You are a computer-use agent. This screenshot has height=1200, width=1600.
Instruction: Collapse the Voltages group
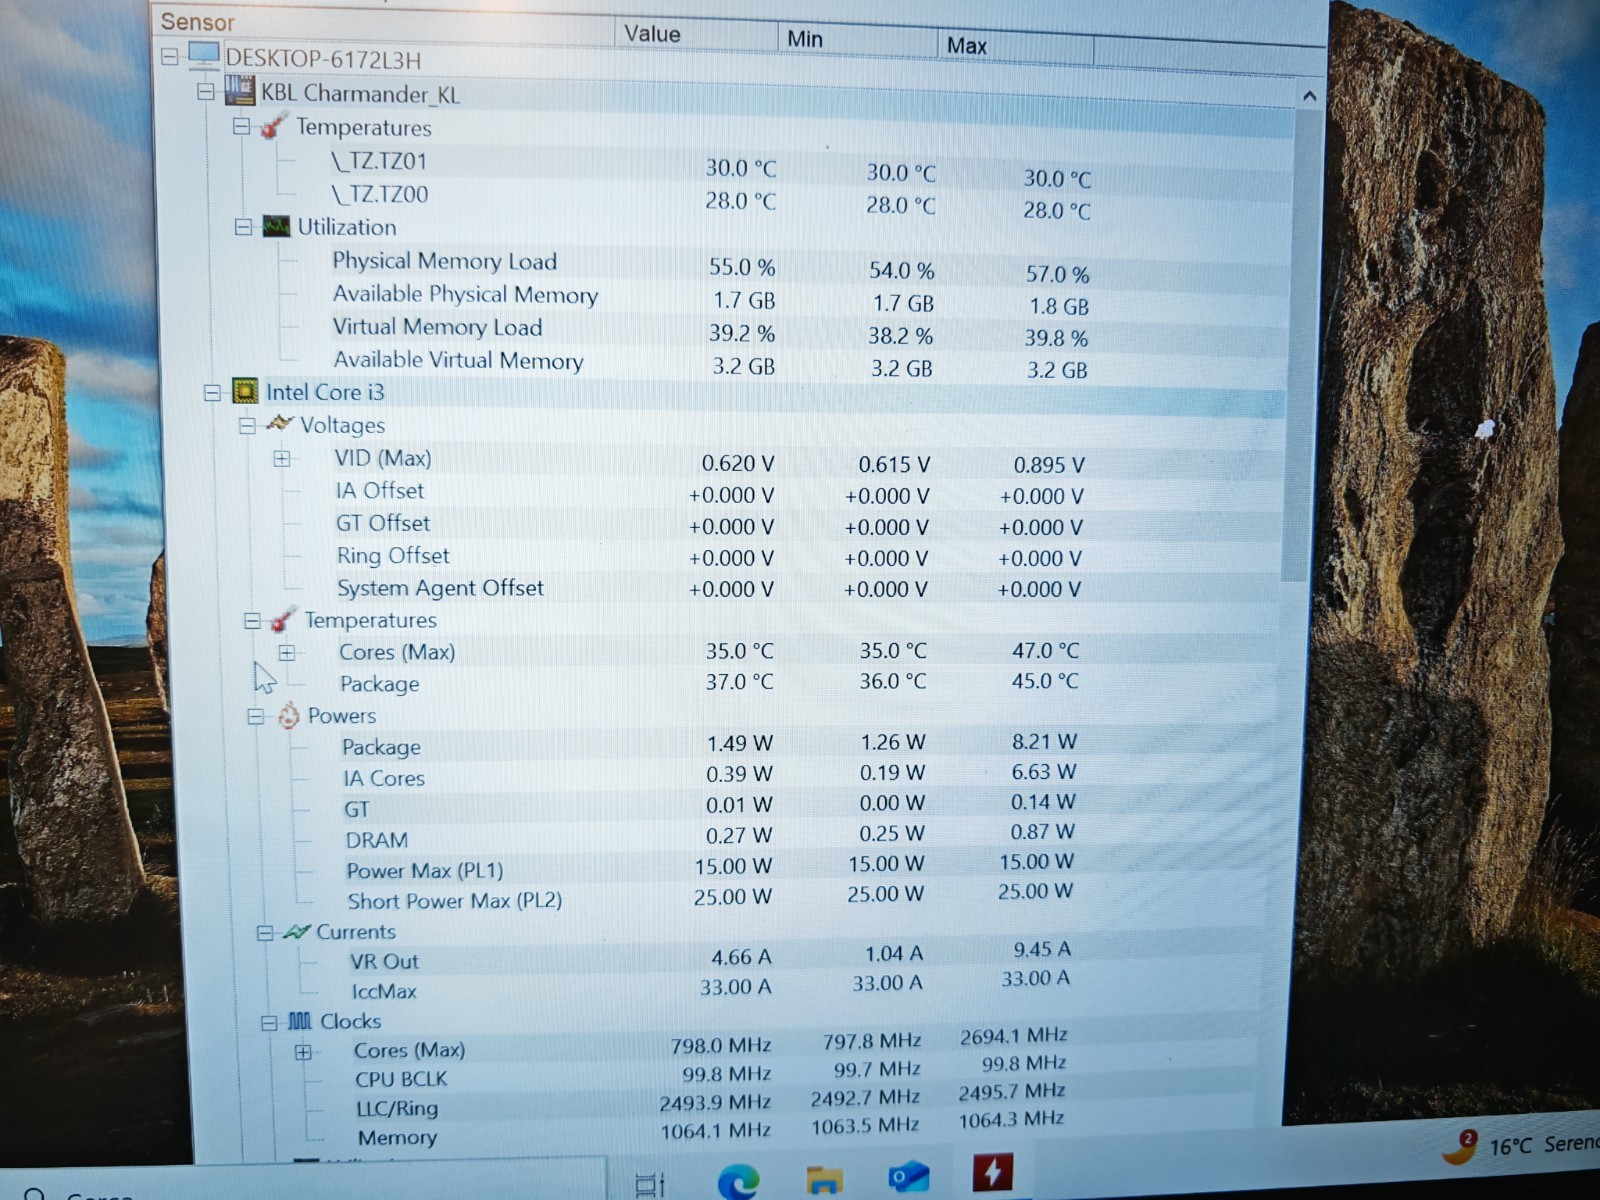click(x=247, y=426)
